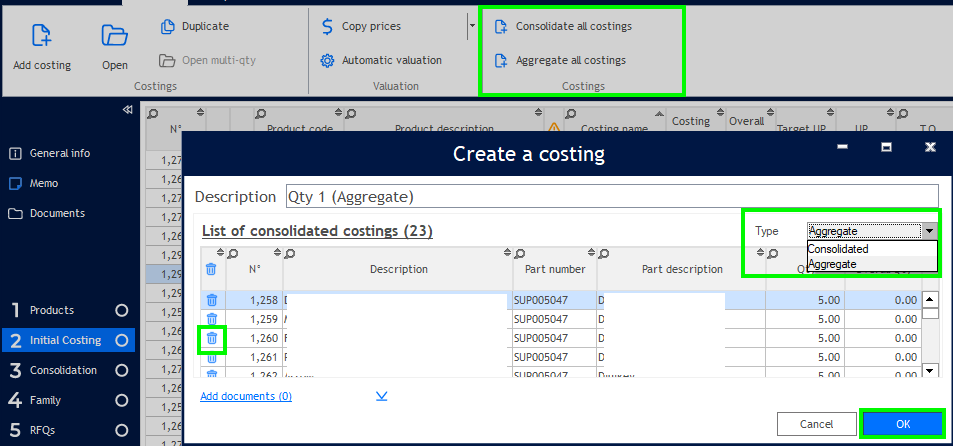
Task: Search icon above main grid N° column
Action: pos(153,113)
